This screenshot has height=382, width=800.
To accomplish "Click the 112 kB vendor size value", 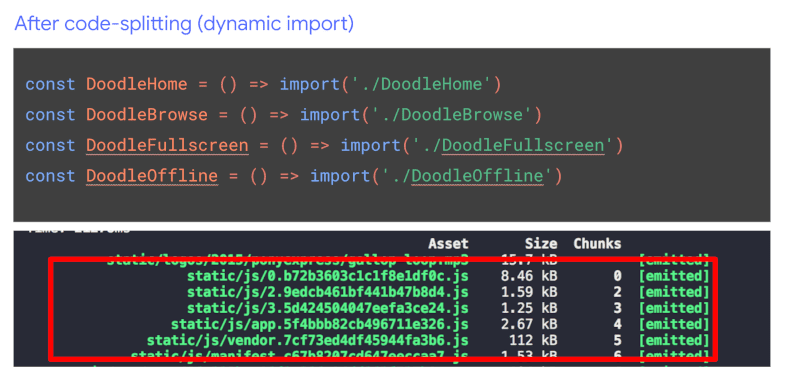I will tap(533, 340).
